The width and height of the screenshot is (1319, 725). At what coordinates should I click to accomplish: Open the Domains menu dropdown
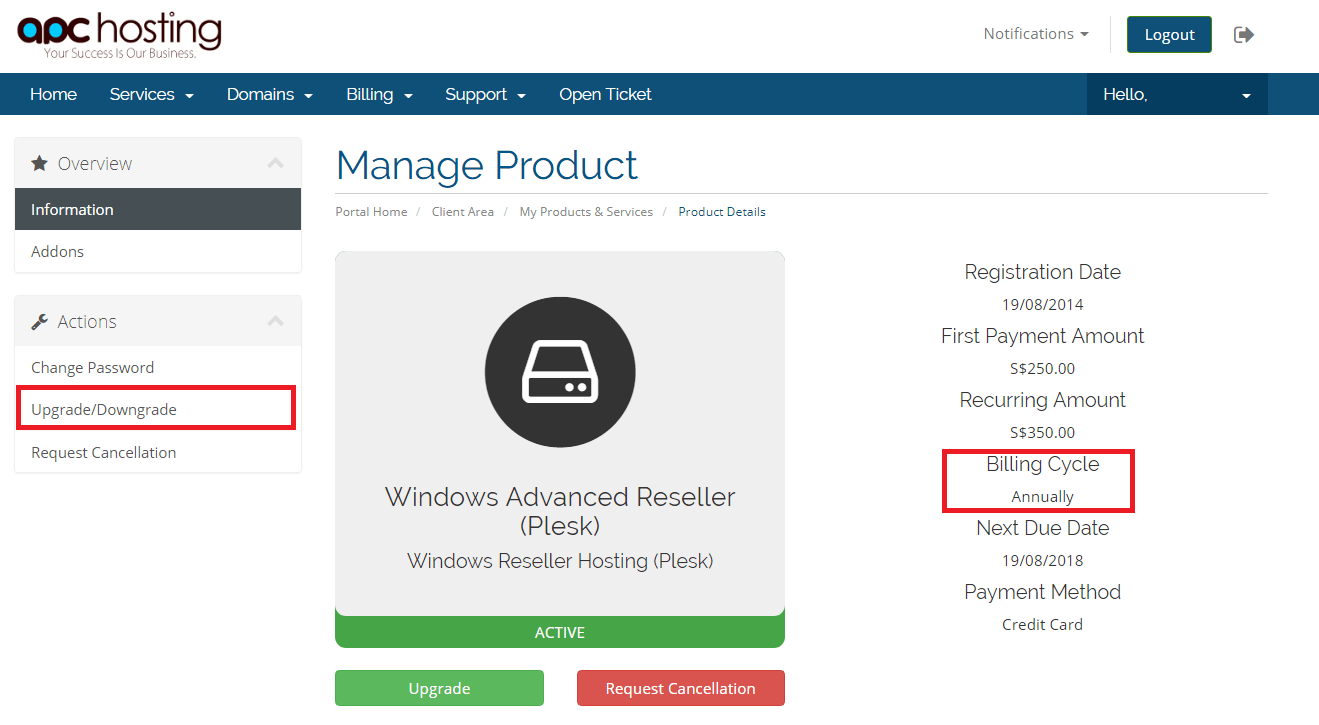(x=270, y=94)
